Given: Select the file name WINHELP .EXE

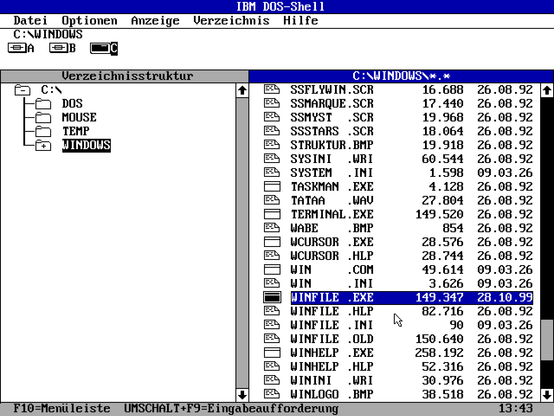Looking at the screenshot, I should (332, 353).
